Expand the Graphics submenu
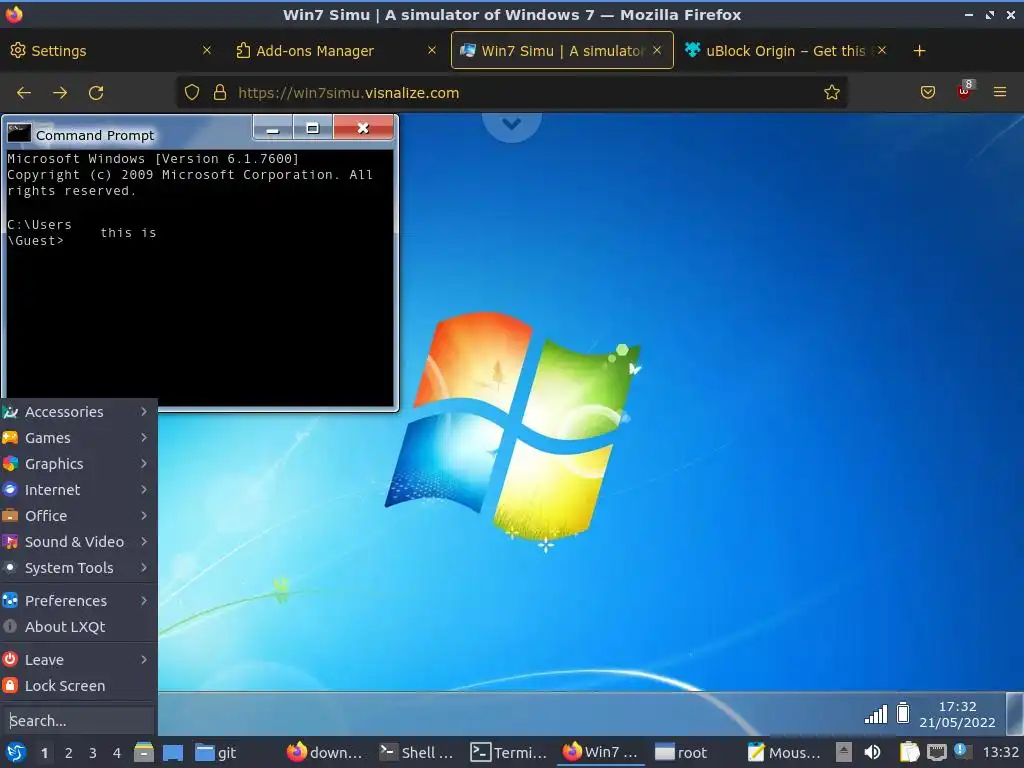The image size is (1024, 768). click(78, 464)
